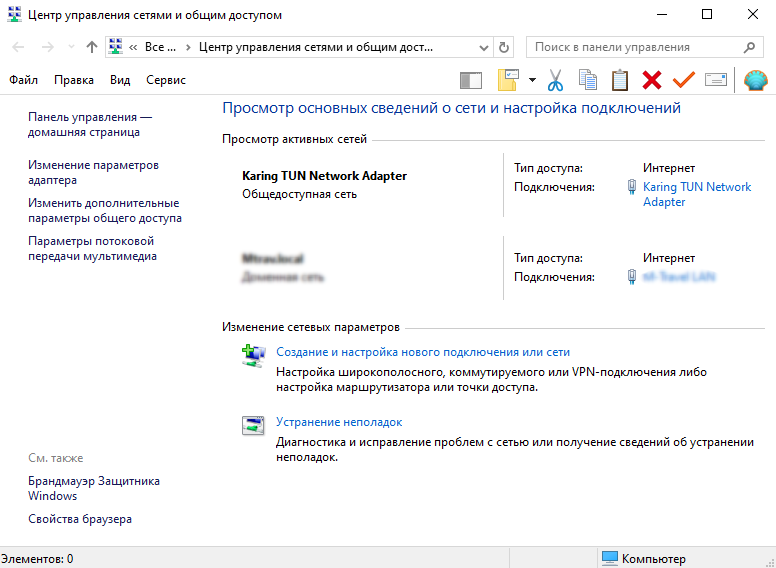Click the adapter icon beside the blurred LAN connection link
The height and width of the screenshot is (568, 776).
point(632,277)
